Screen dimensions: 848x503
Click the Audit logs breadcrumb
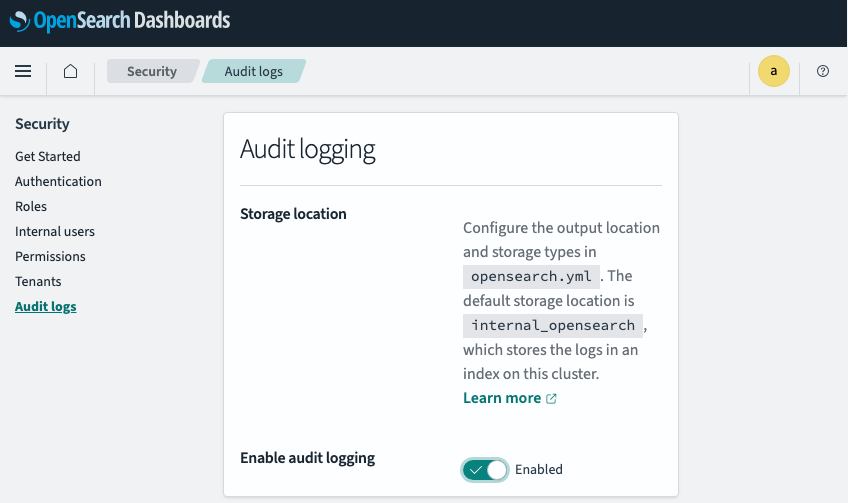point(254,71)
